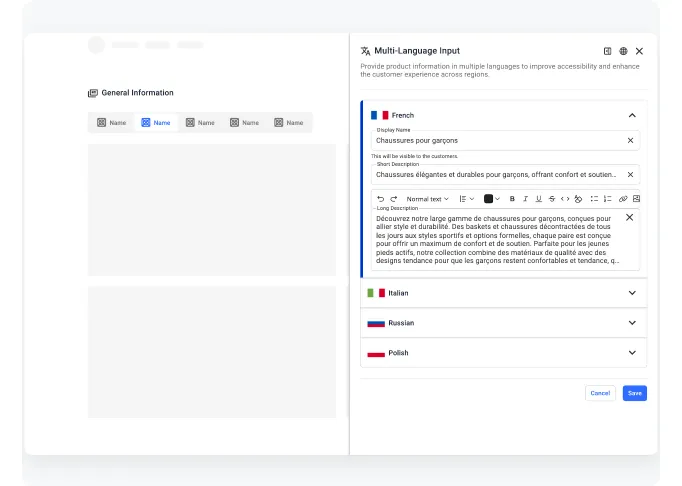682x486 pixels.
Task: Expand the Russian language section
Action: [632, 323]
